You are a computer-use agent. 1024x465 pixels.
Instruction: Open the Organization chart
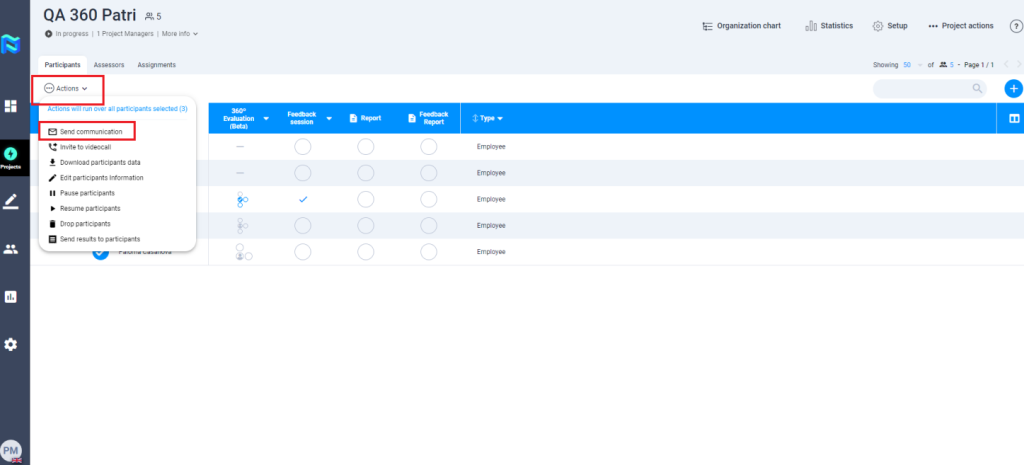(741, 26)
